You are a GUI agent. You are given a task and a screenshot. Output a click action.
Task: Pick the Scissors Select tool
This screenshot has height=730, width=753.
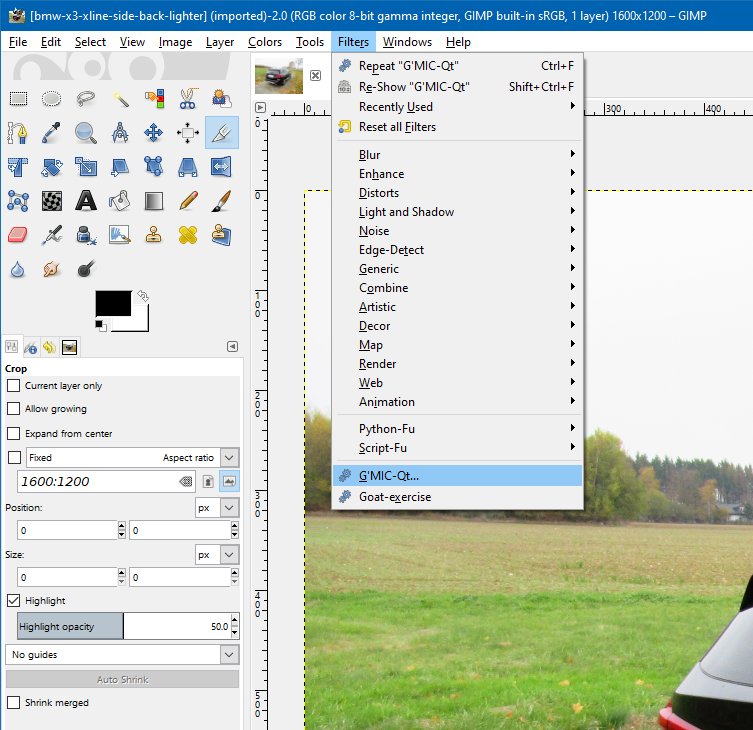pyautogui.click(x=187, y=98)
